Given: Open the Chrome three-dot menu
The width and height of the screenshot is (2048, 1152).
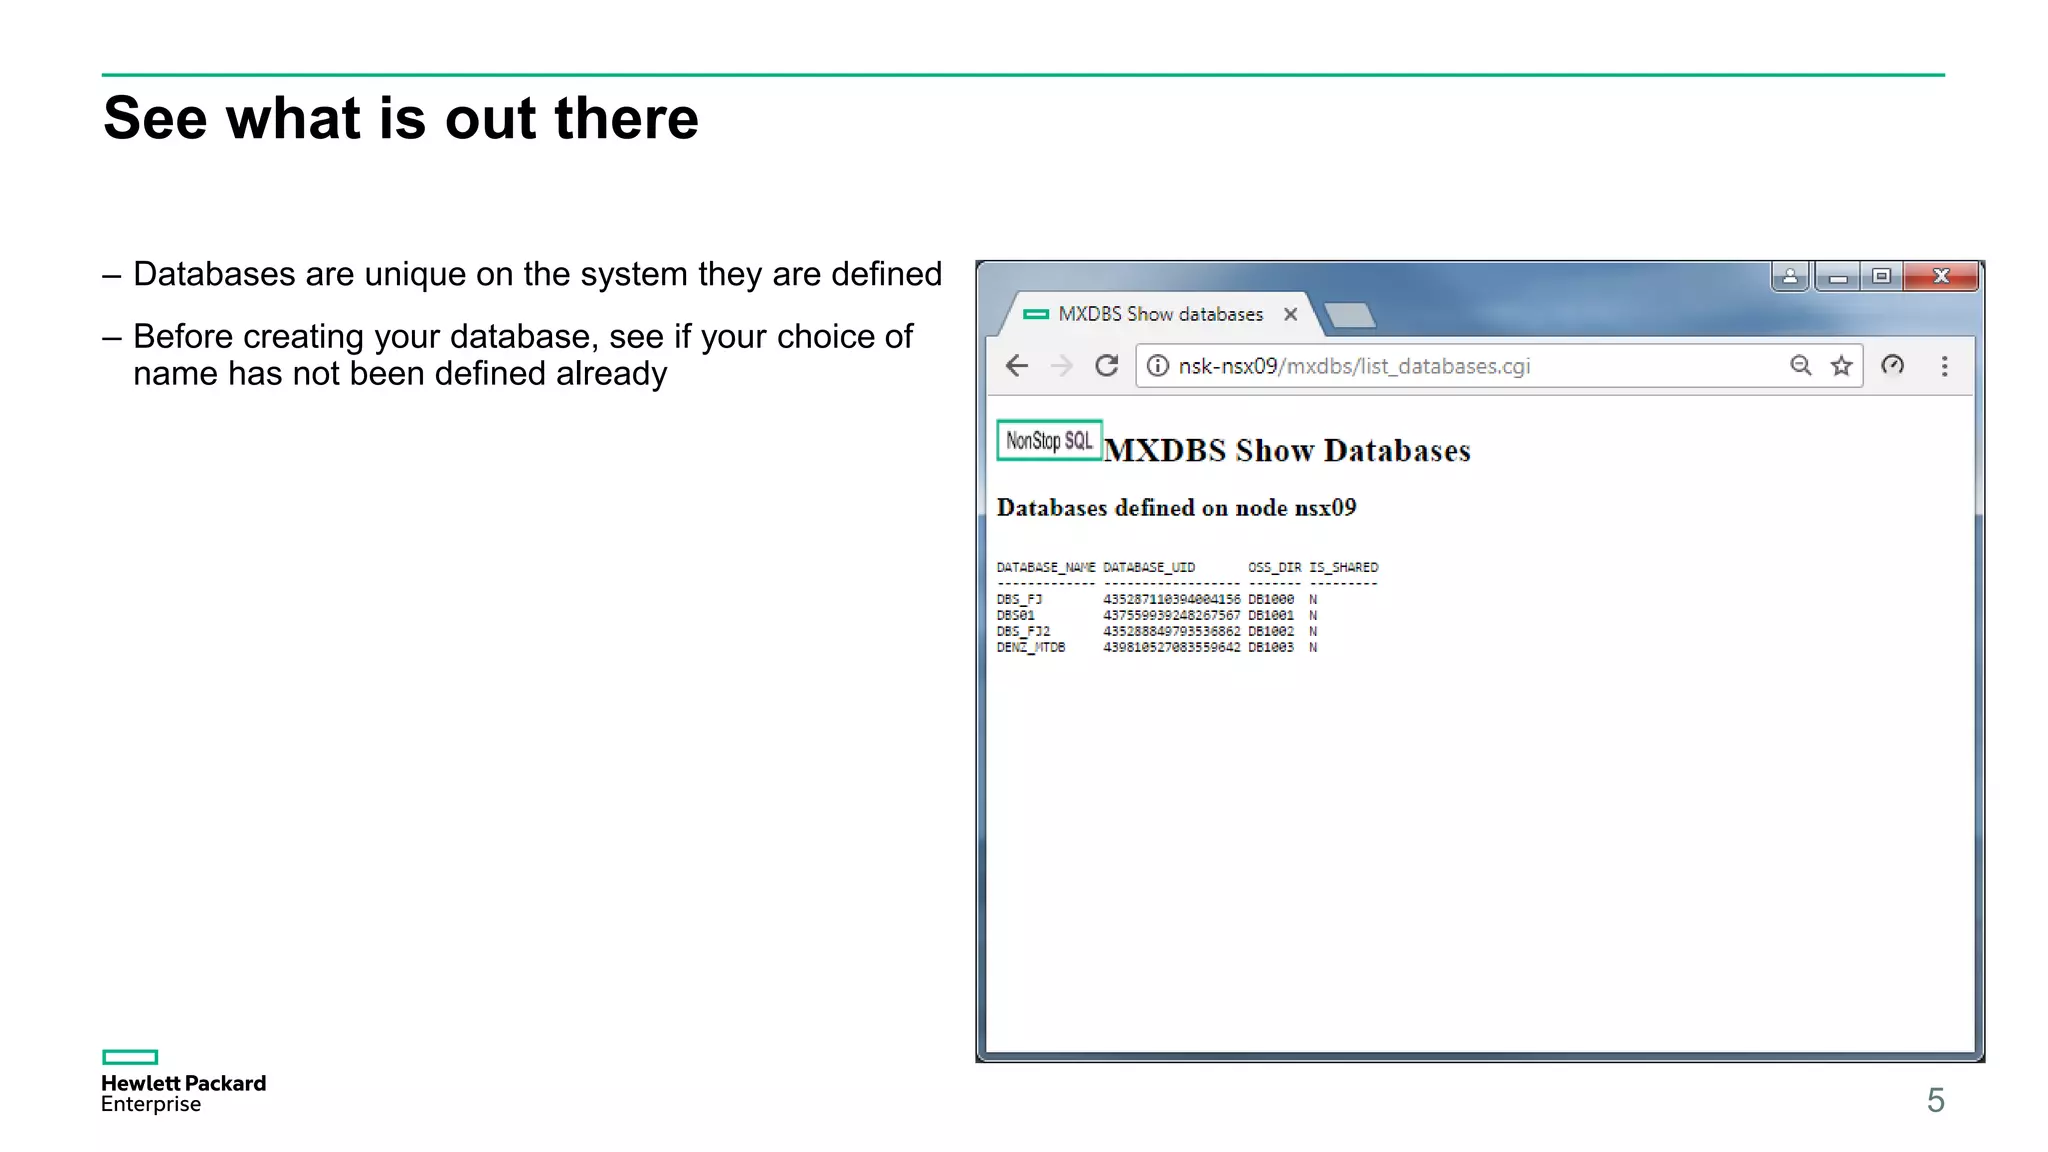Looking at the screenshot, I should tap(1944, 366).
